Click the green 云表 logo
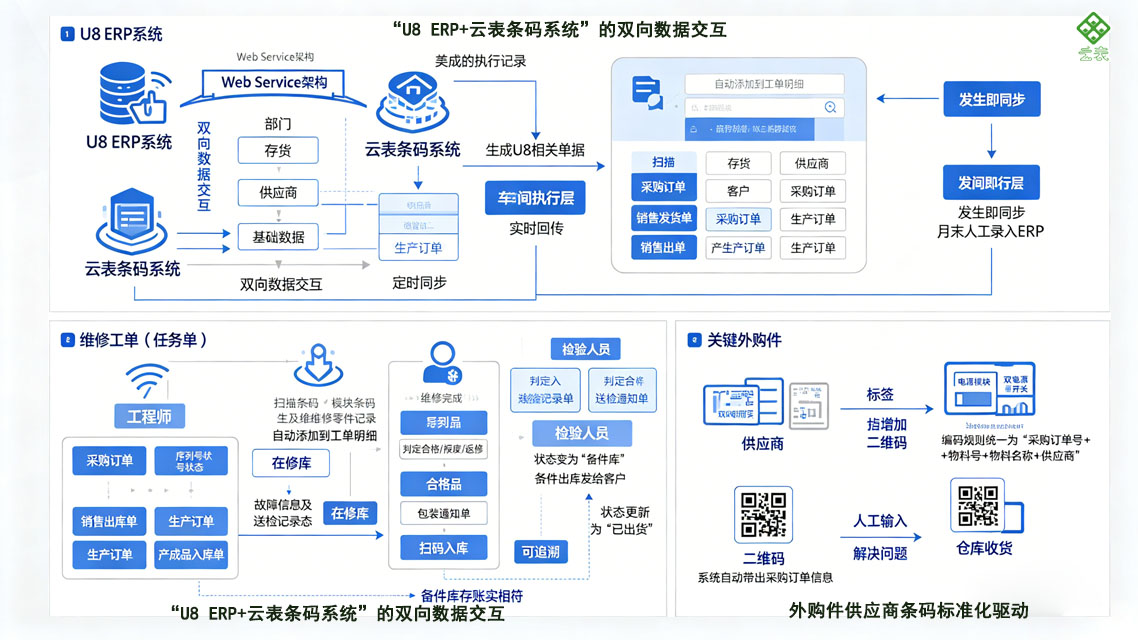Screen dimensions: 1138x640 click(x=1093, y=37)
